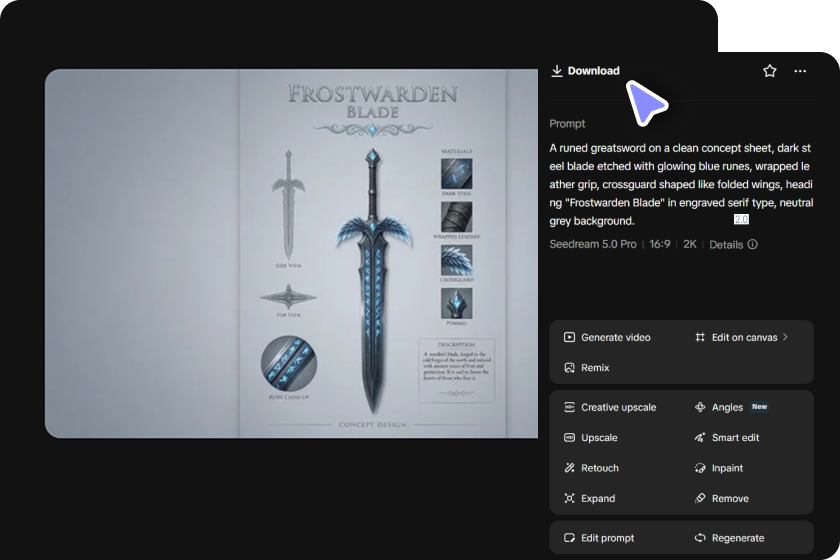Choose the Expand label

coord(598,498)
